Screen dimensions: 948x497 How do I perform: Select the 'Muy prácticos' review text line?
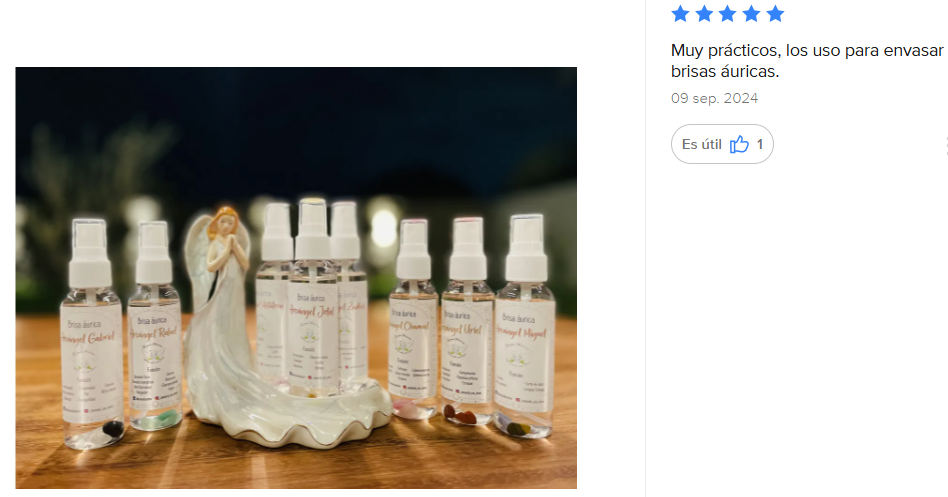click(x=807, y=50)
